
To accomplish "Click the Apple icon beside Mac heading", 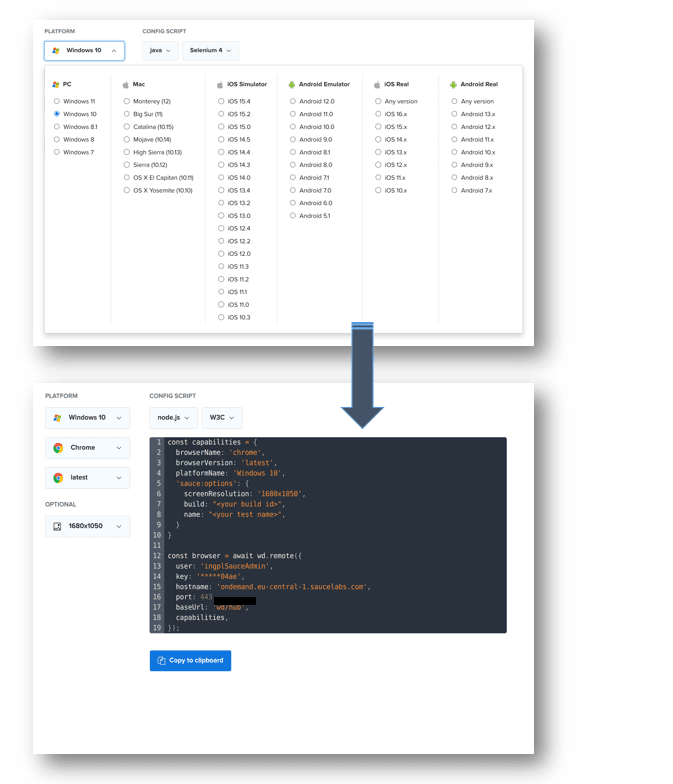I will [x=126, y=84].
